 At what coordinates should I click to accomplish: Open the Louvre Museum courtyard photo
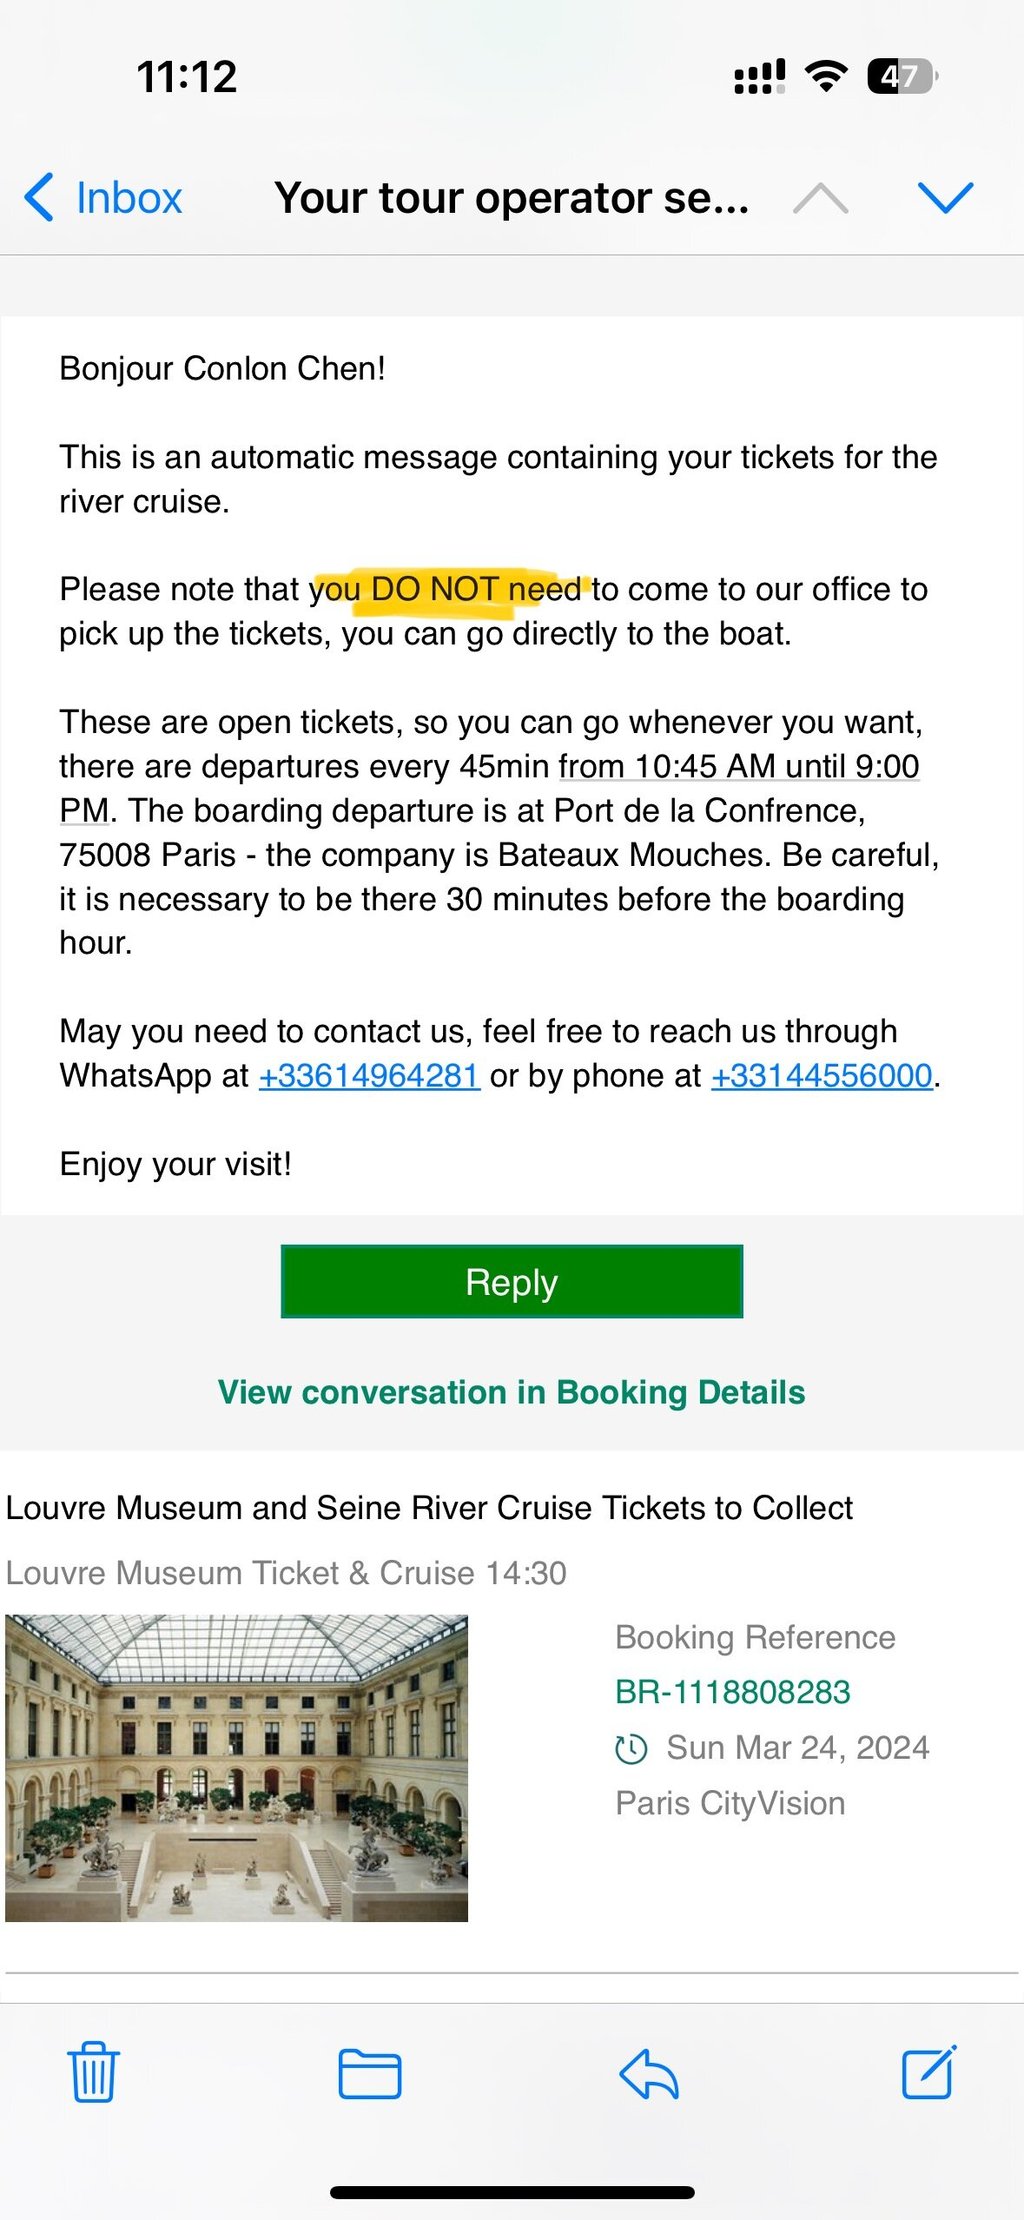[237, 1767]
